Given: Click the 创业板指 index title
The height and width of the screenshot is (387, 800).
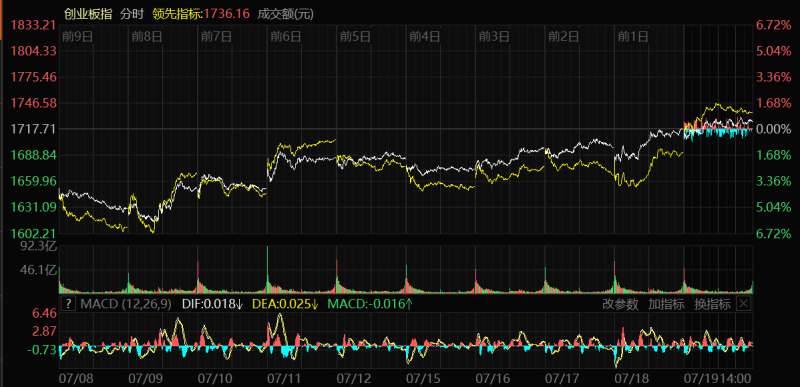Looking at the screenshot, I should (x=88, y=14).
